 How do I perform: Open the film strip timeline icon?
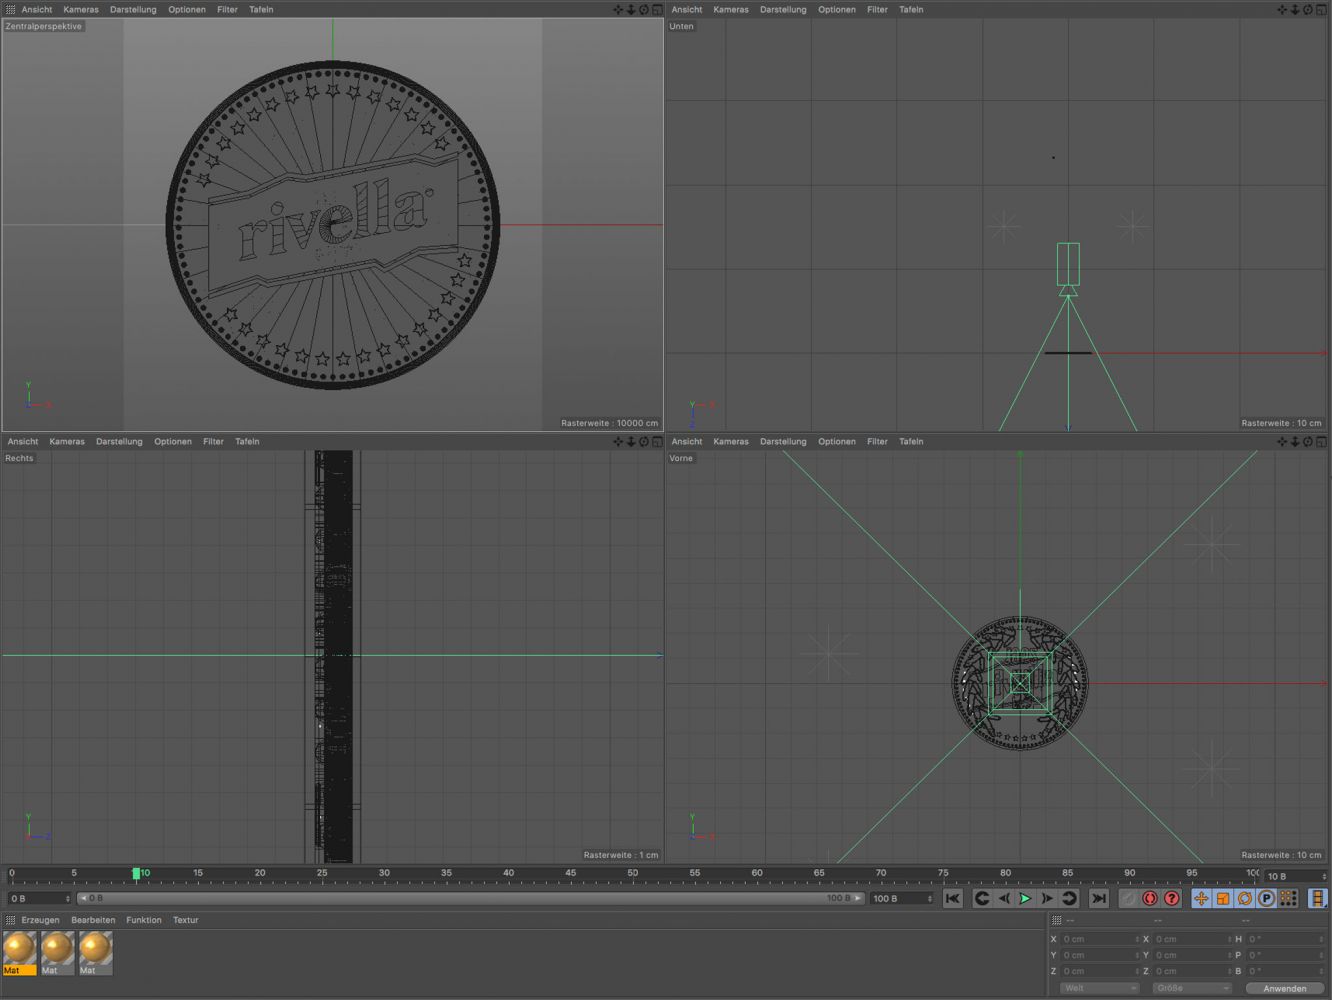1317,898
